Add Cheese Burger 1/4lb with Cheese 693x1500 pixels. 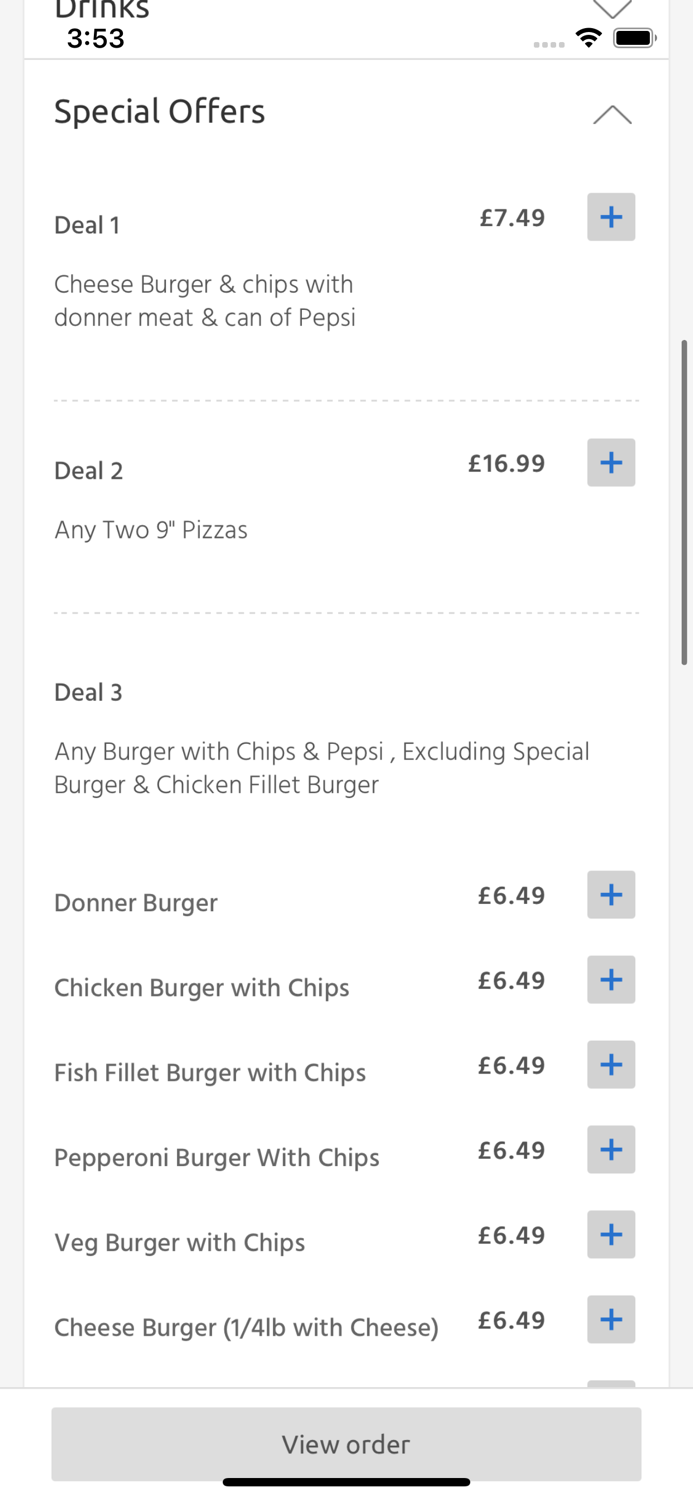tap(611, 1319)
